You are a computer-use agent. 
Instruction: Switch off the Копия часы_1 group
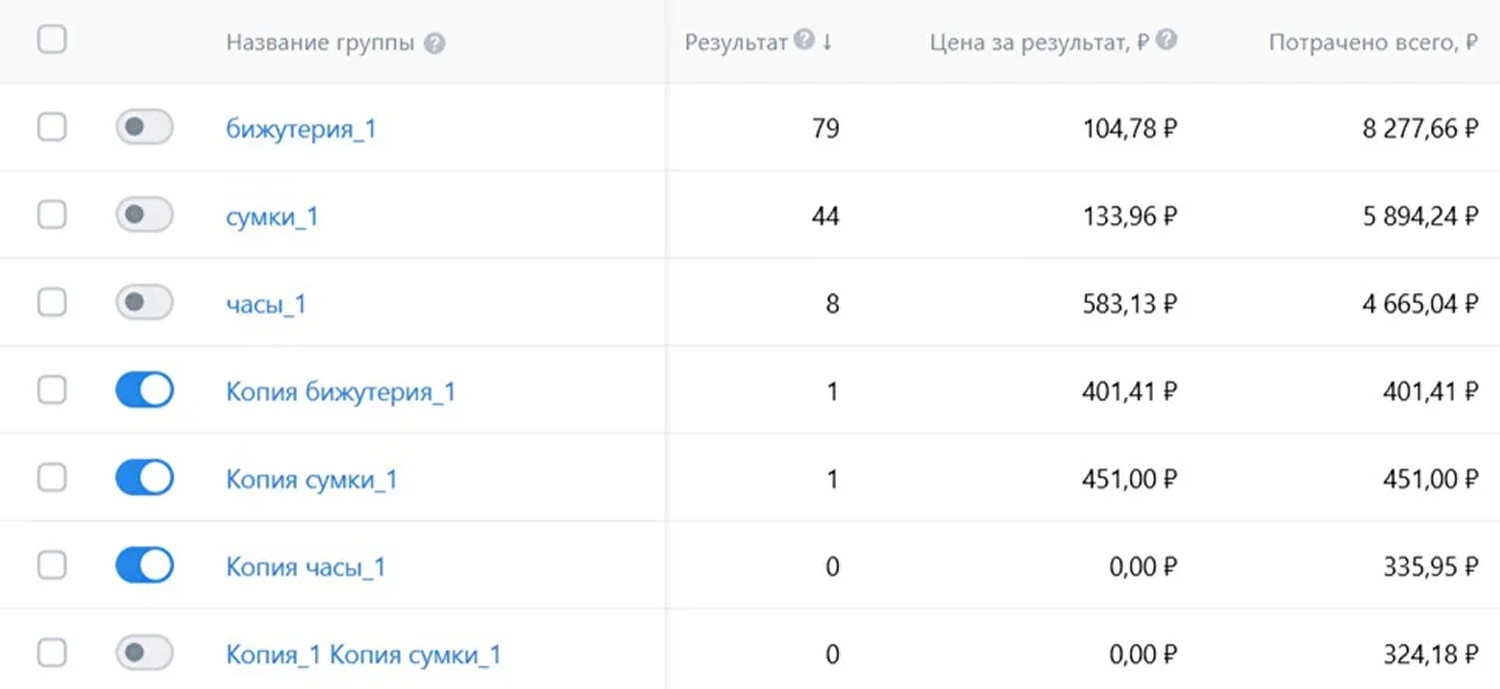click(144, 566)
